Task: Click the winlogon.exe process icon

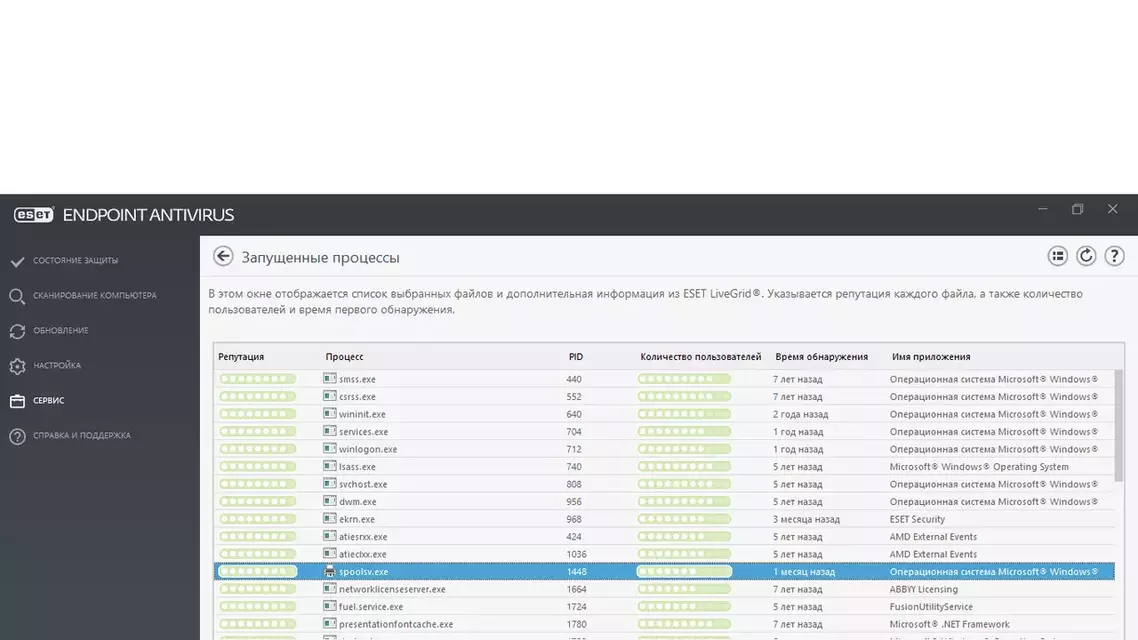Action: click(329, 448)
